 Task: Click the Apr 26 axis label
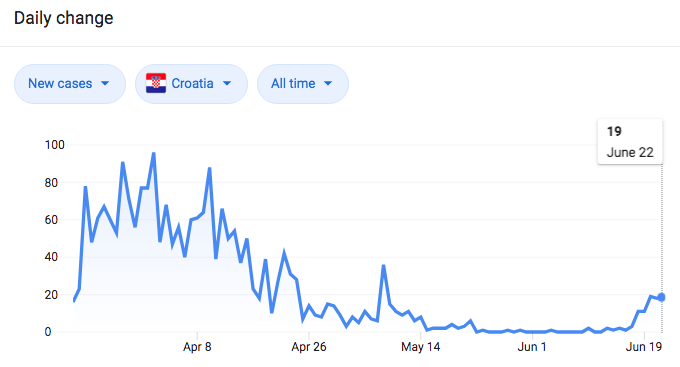(309, 347)
